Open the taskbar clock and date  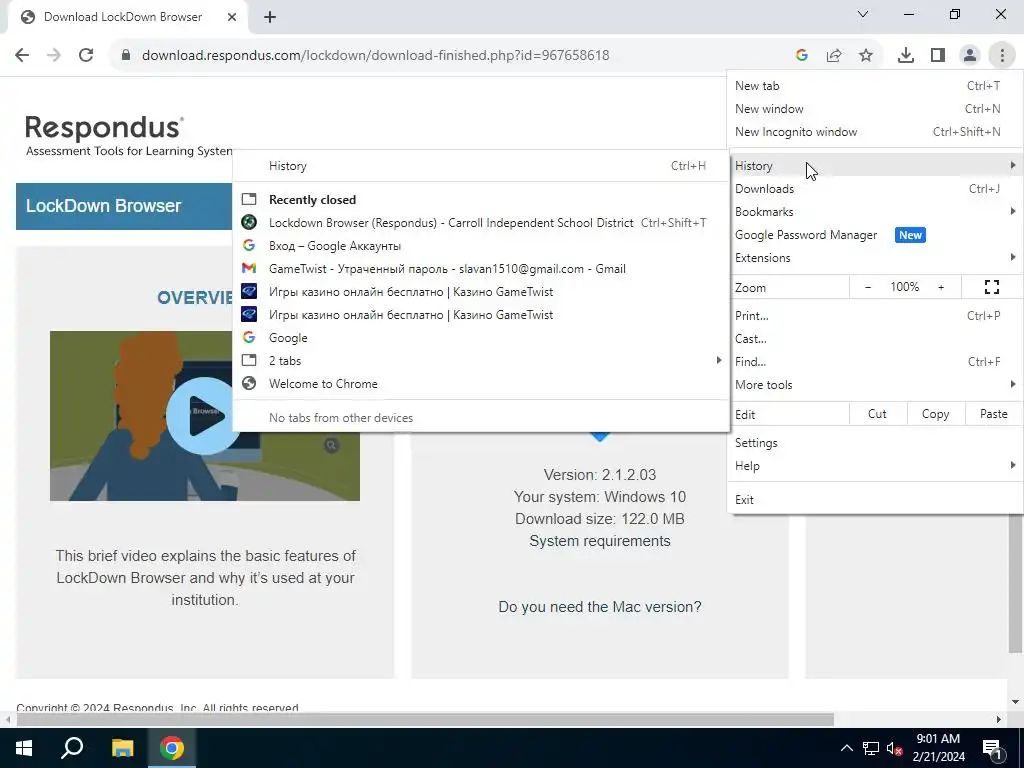[938, 748]
